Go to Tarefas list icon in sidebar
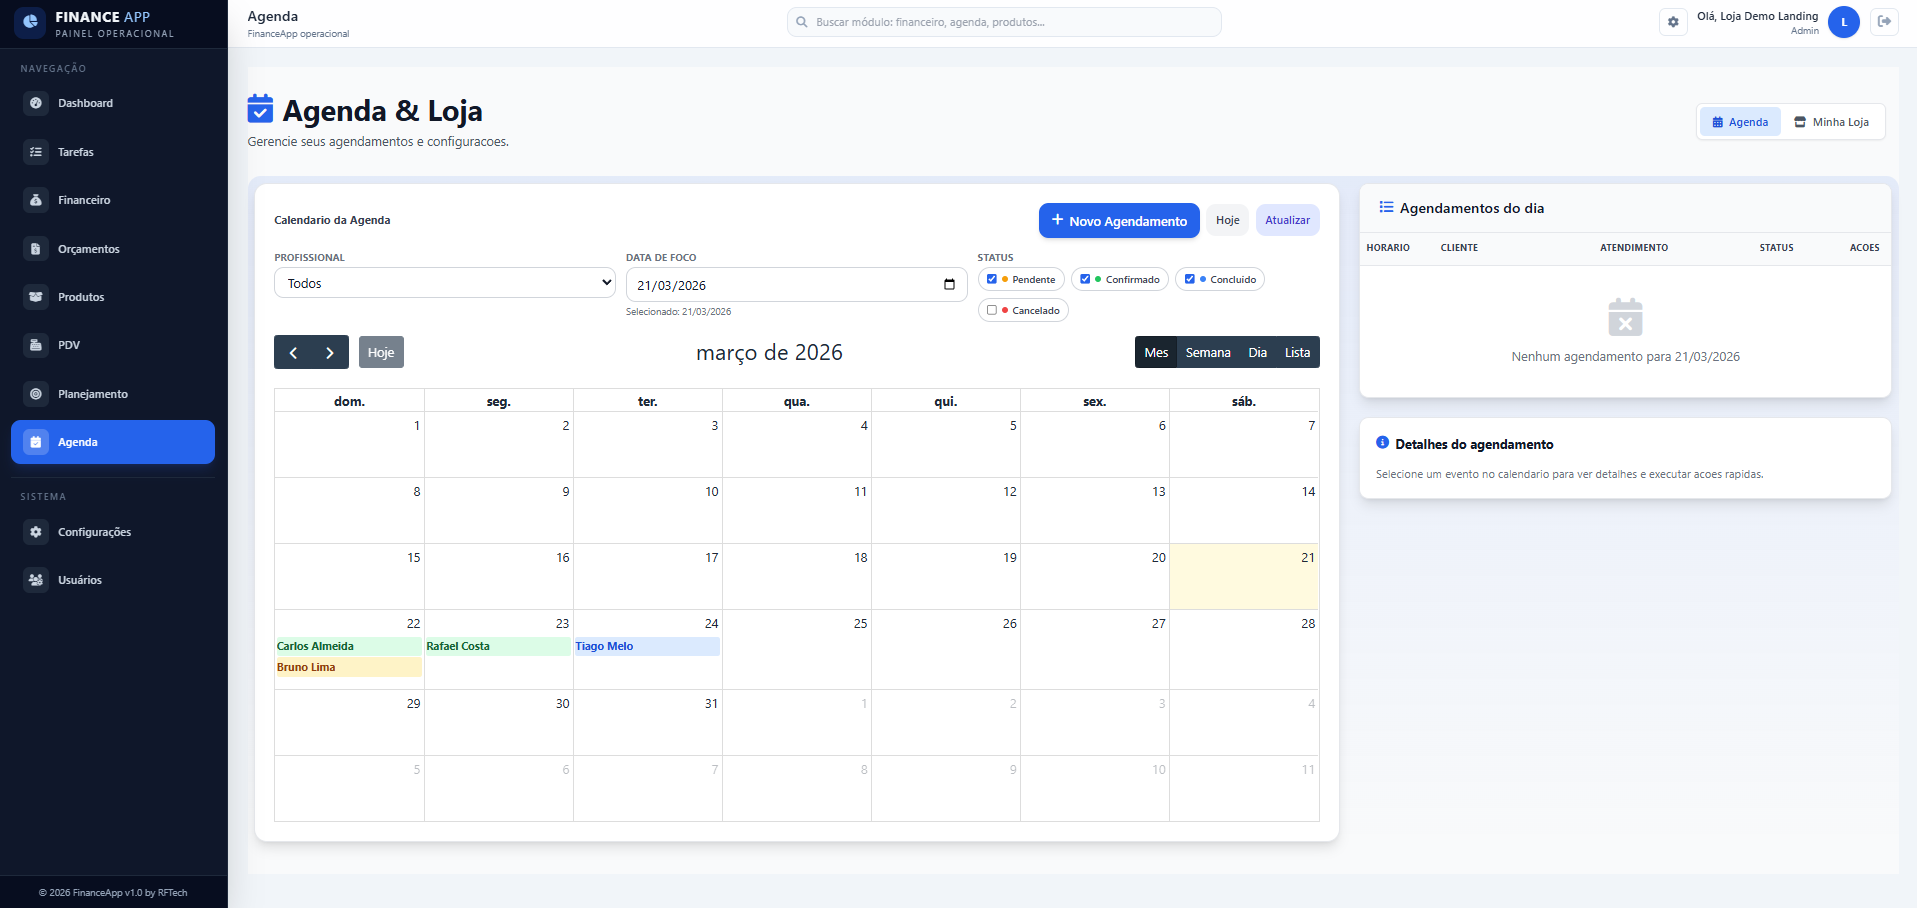This screenshot has height=908, width=1917. coord(36,152)
